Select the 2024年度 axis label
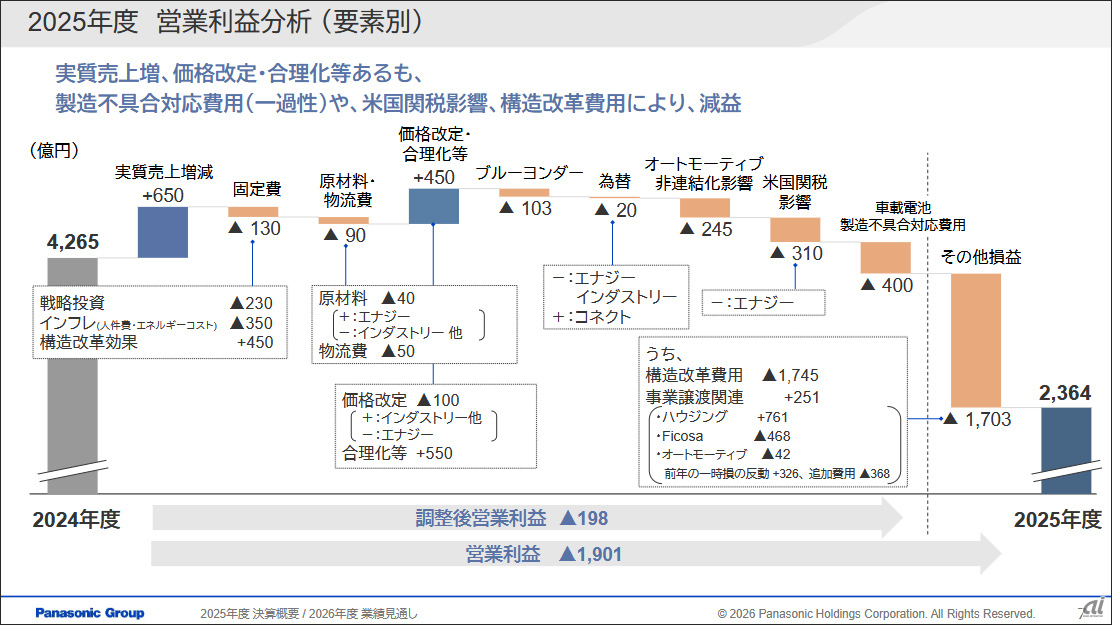The width and height of the screenshot is (1112, 625). (76, 520)
